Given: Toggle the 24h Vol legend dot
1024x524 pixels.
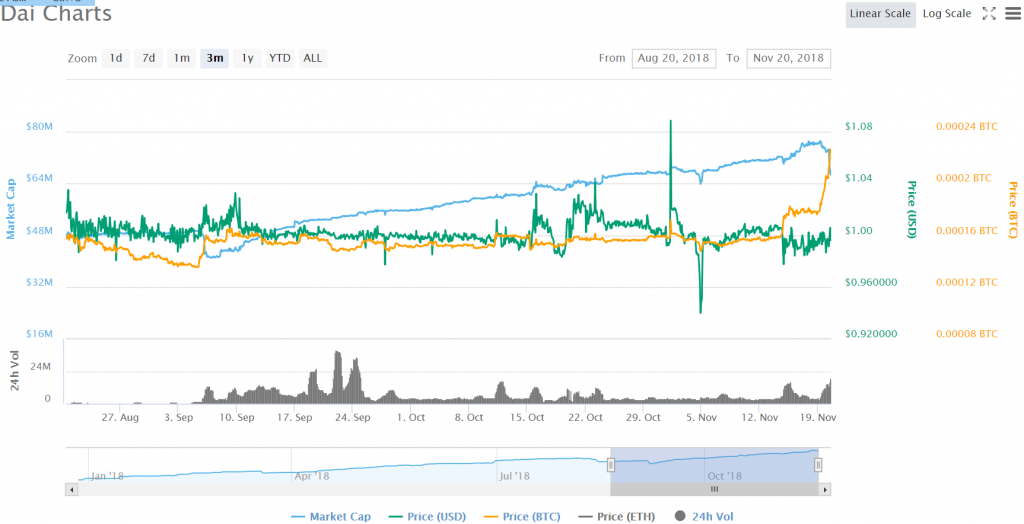Looking at the screenshot, I should coord(681,516).
